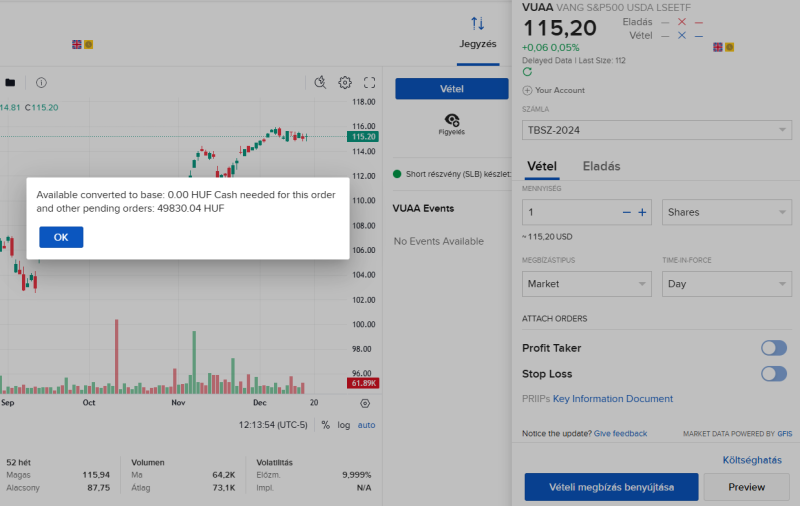800x506 pixels.
Task: Select the 61.89K volume label
Action: tap(363, 383)
